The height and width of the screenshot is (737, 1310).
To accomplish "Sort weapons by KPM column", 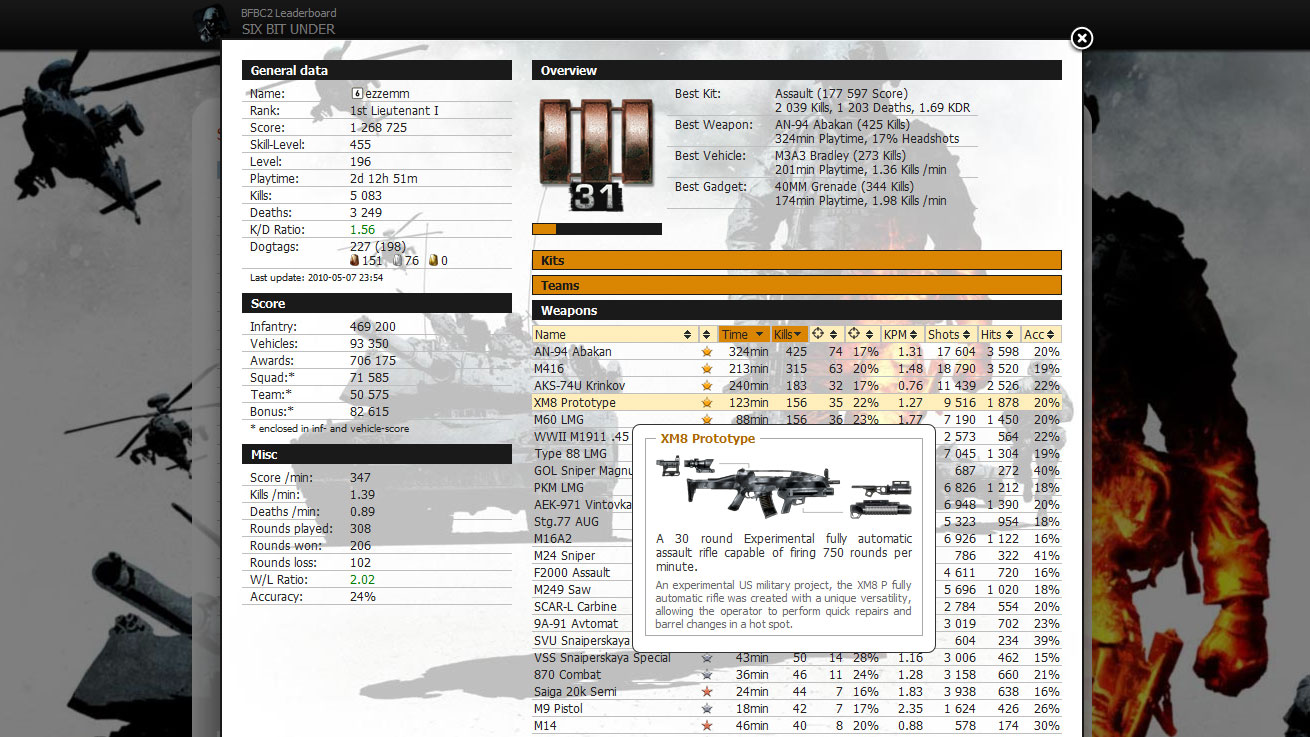I will [902, 334].
